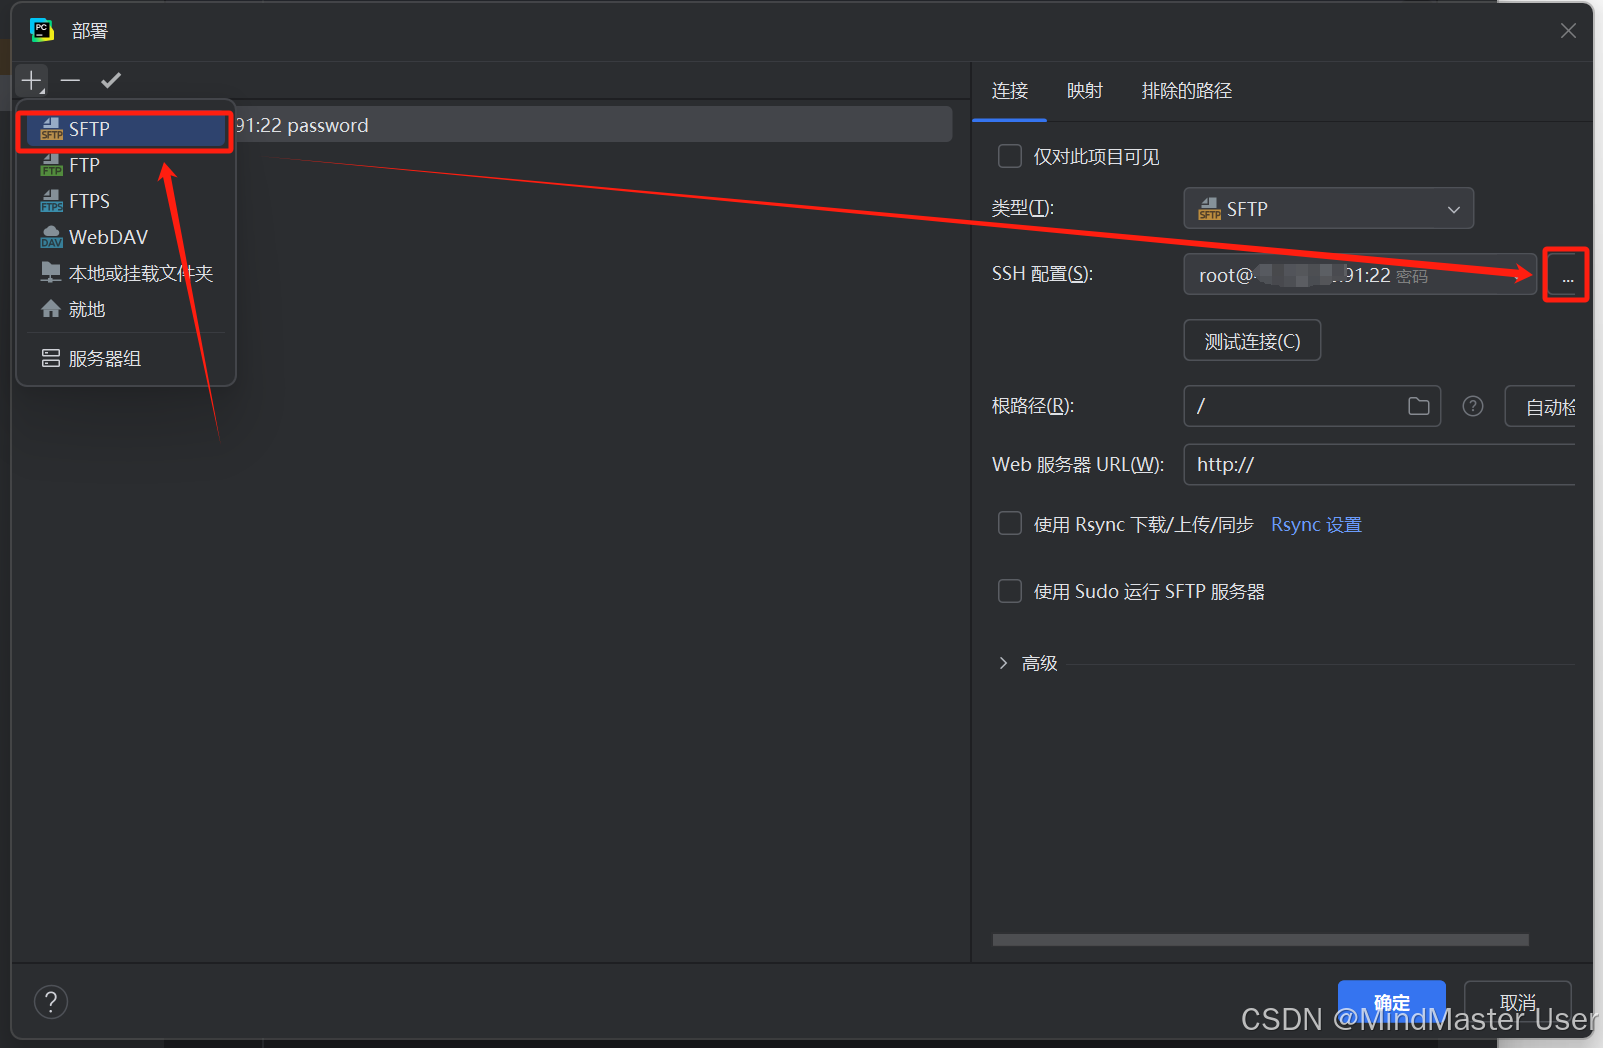Create a 服务器组 server group

coord(105,357)
